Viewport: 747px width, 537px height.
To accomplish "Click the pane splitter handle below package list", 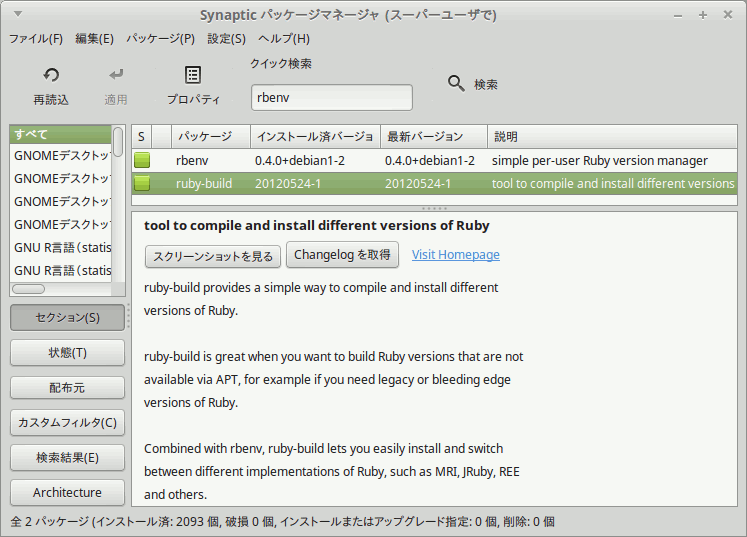I will pos(434,208).
